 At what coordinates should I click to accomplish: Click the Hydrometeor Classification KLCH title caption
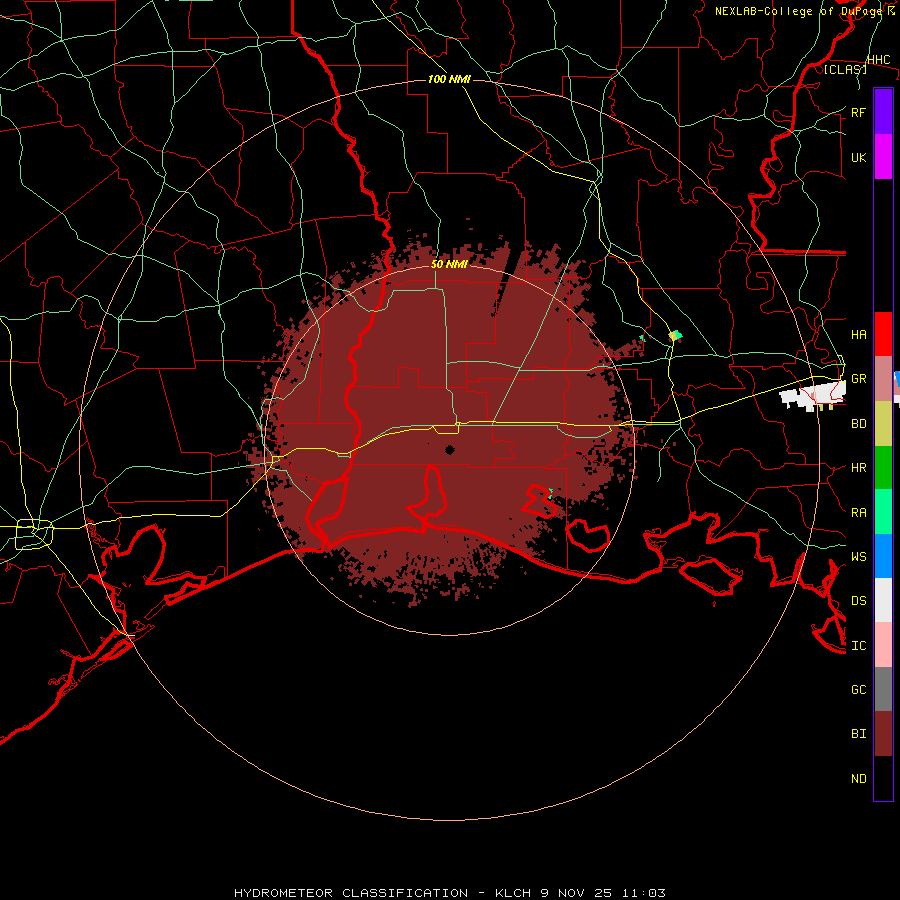[x=450, y=893]
